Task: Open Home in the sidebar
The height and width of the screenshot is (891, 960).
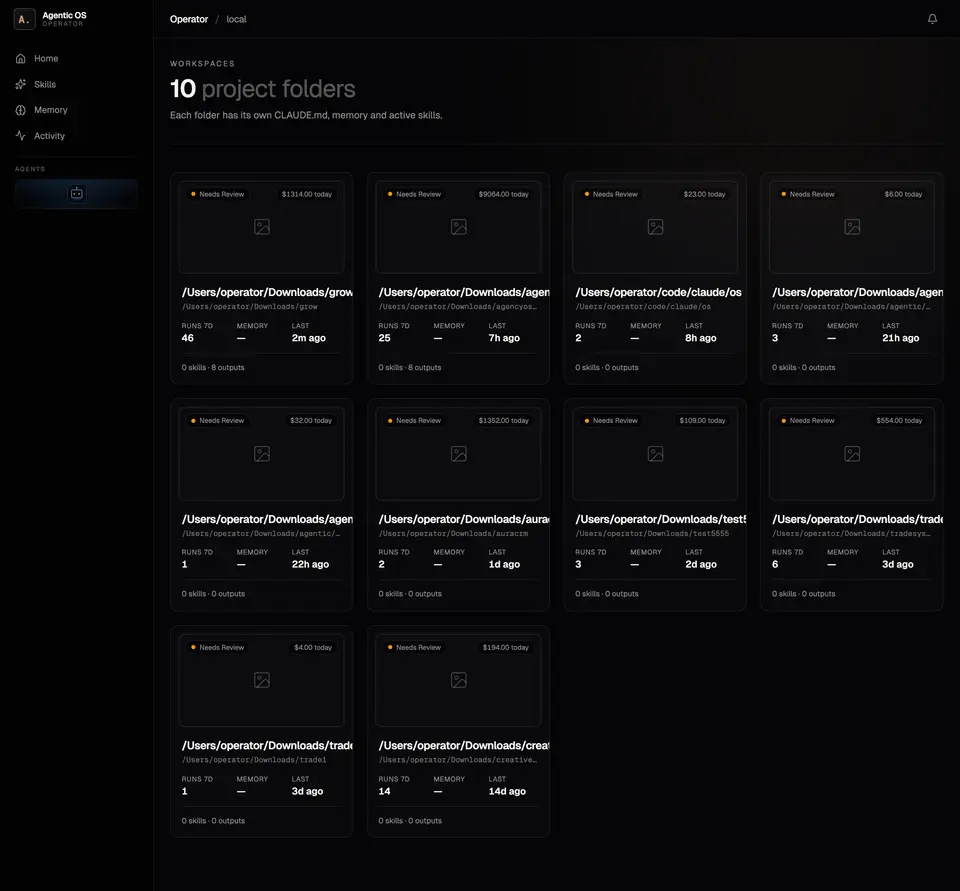Action: [x=46, y=59]
